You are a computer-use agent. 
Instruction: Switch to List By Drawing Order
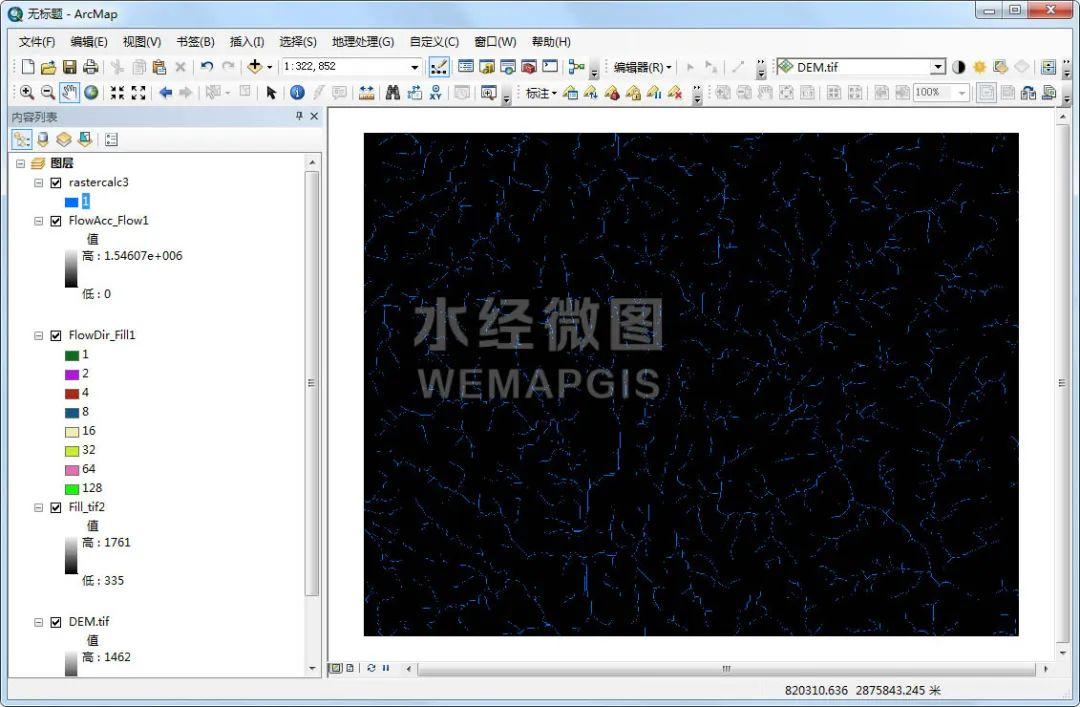(x=22, y=140)
